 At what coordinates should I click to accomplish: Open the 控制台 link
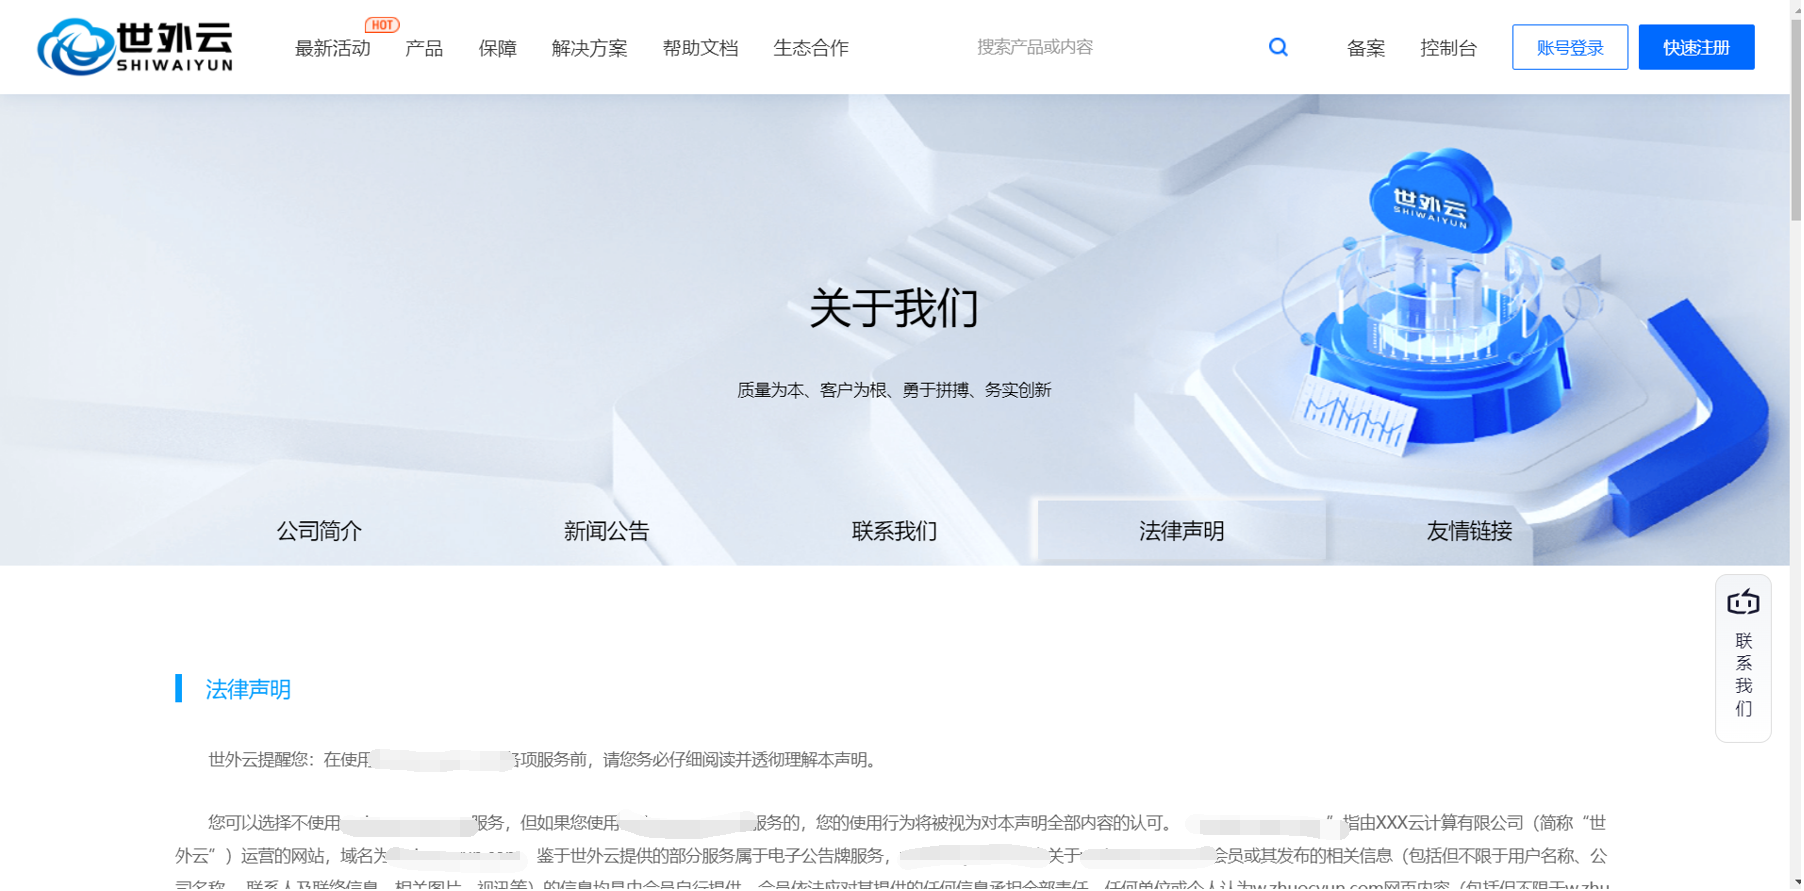[1450, 48]
